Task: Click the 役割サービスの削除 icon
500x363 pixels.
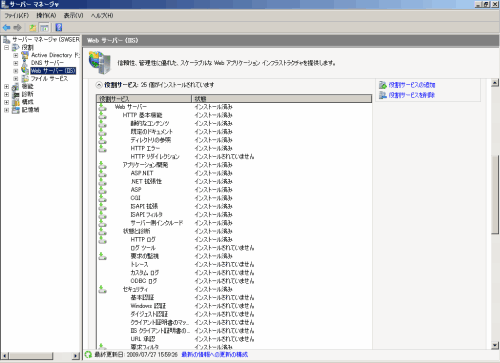Action: [383, 95]
